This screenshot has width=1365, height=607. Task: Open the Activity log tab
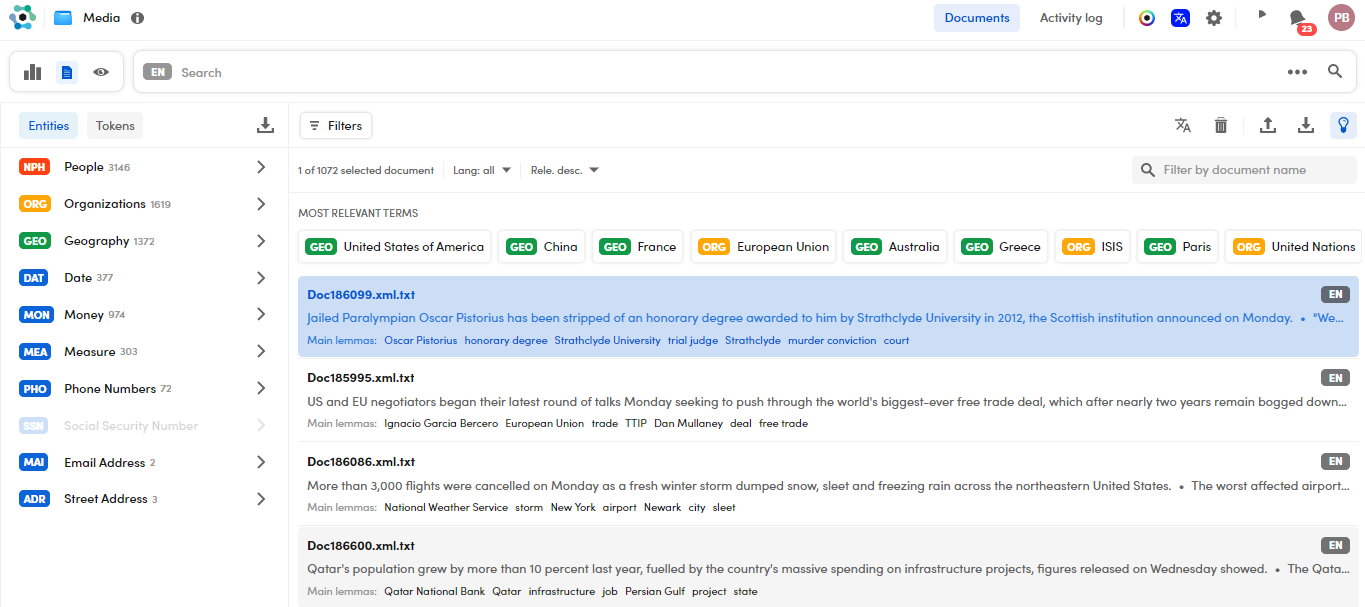[1071, 18]
